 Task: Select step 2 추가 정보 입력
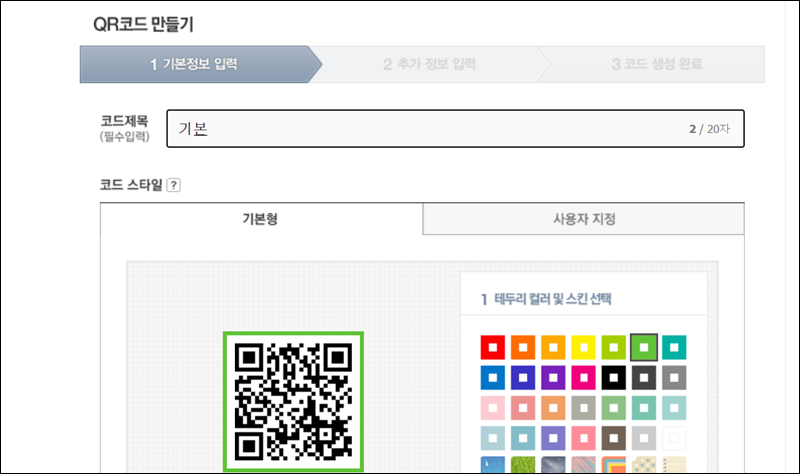point(429,64)
